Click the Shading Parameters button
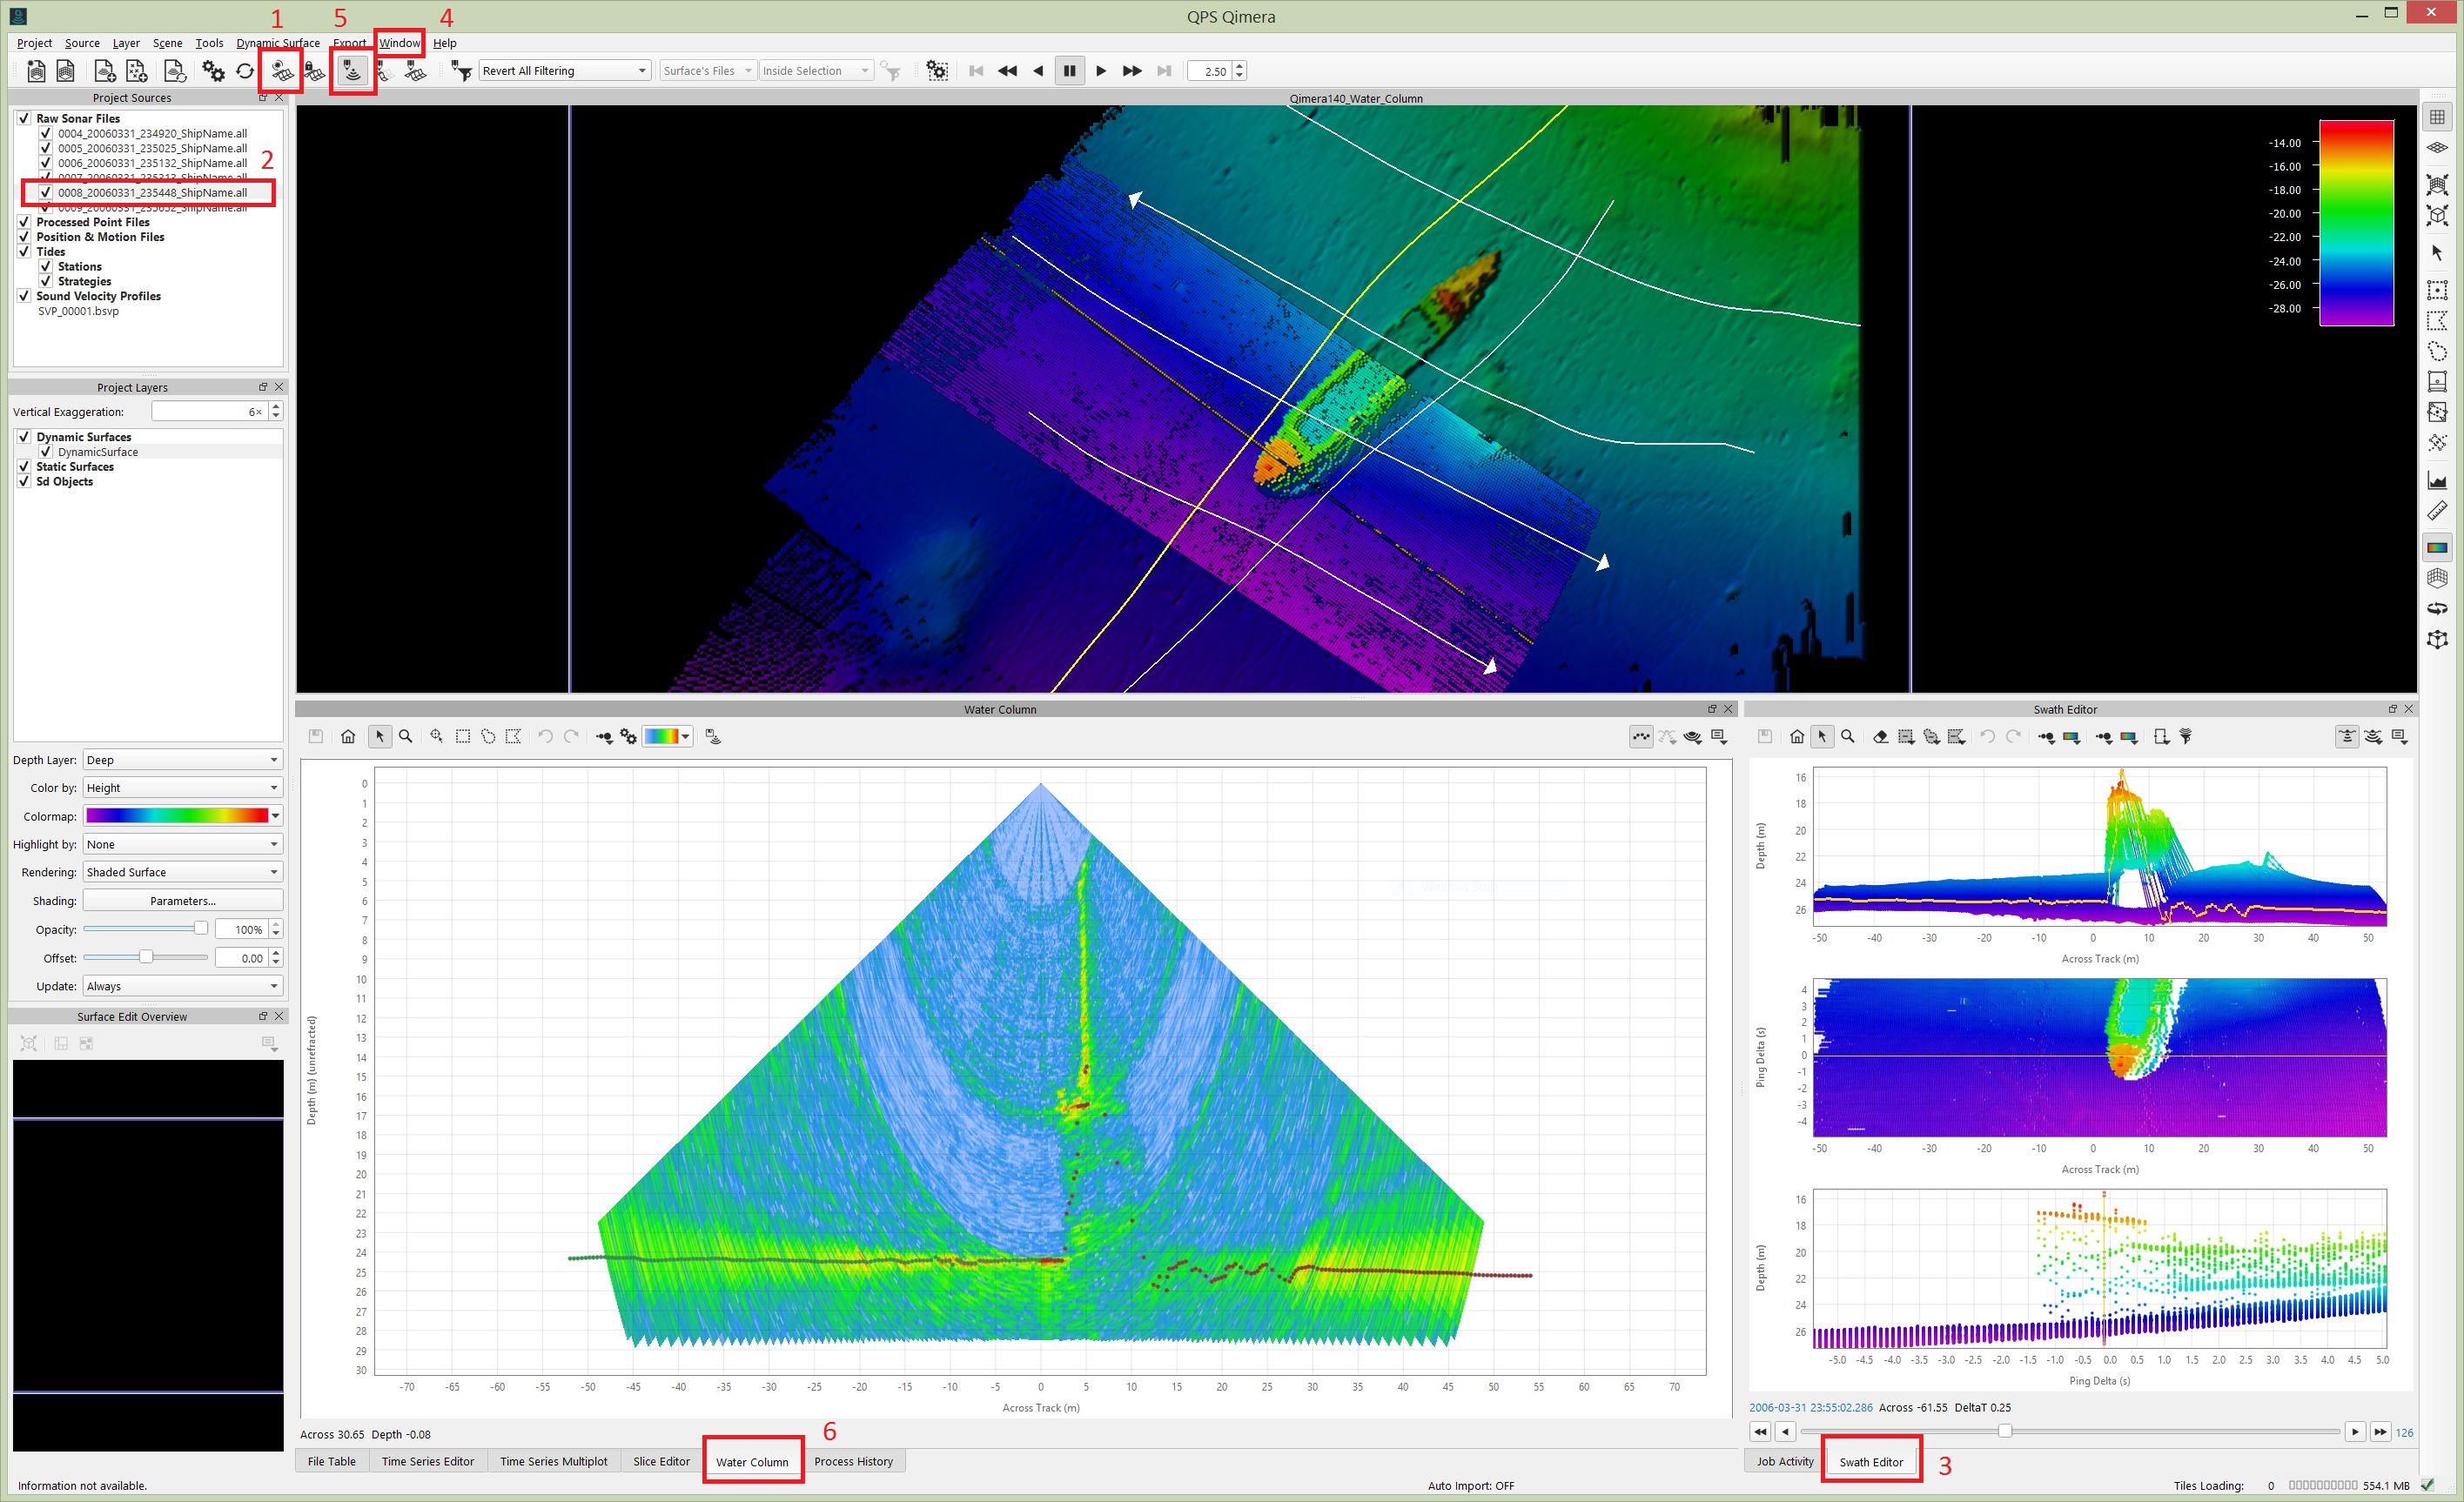The width and height of the screenshot is (2464, 1502). pos(182,901)
